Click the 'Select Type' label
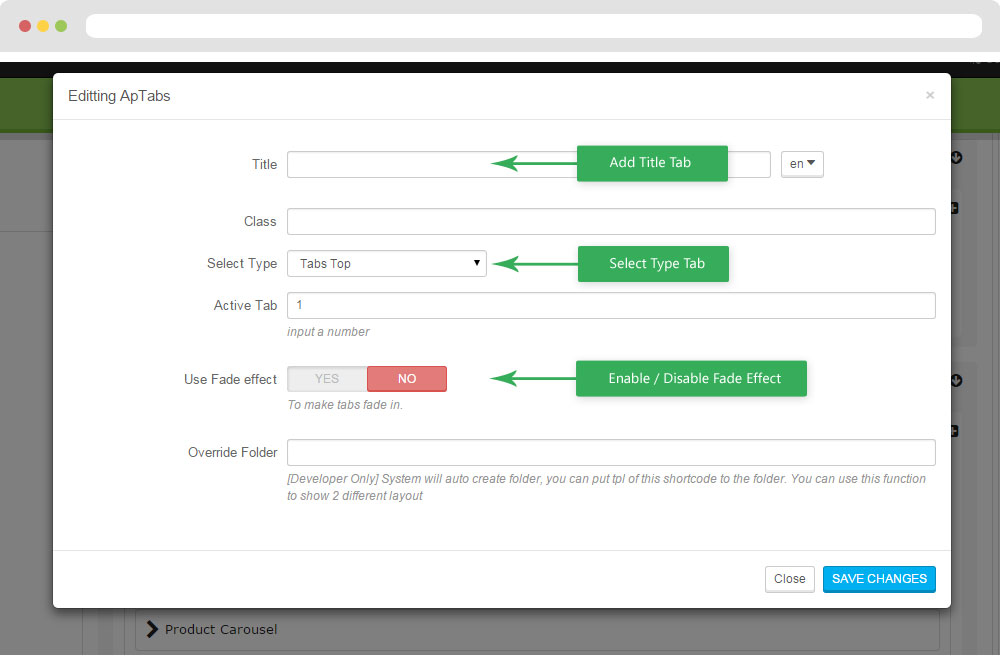This screenshot has width=1000, height=656. click(242, 263)
